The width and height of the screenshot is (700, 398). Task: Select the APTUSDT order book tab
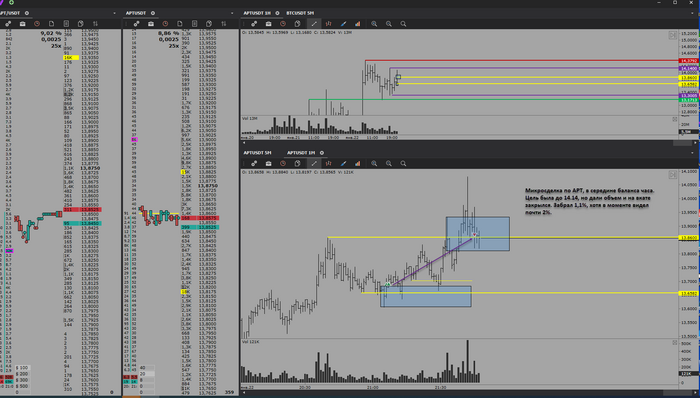[136, 13]
